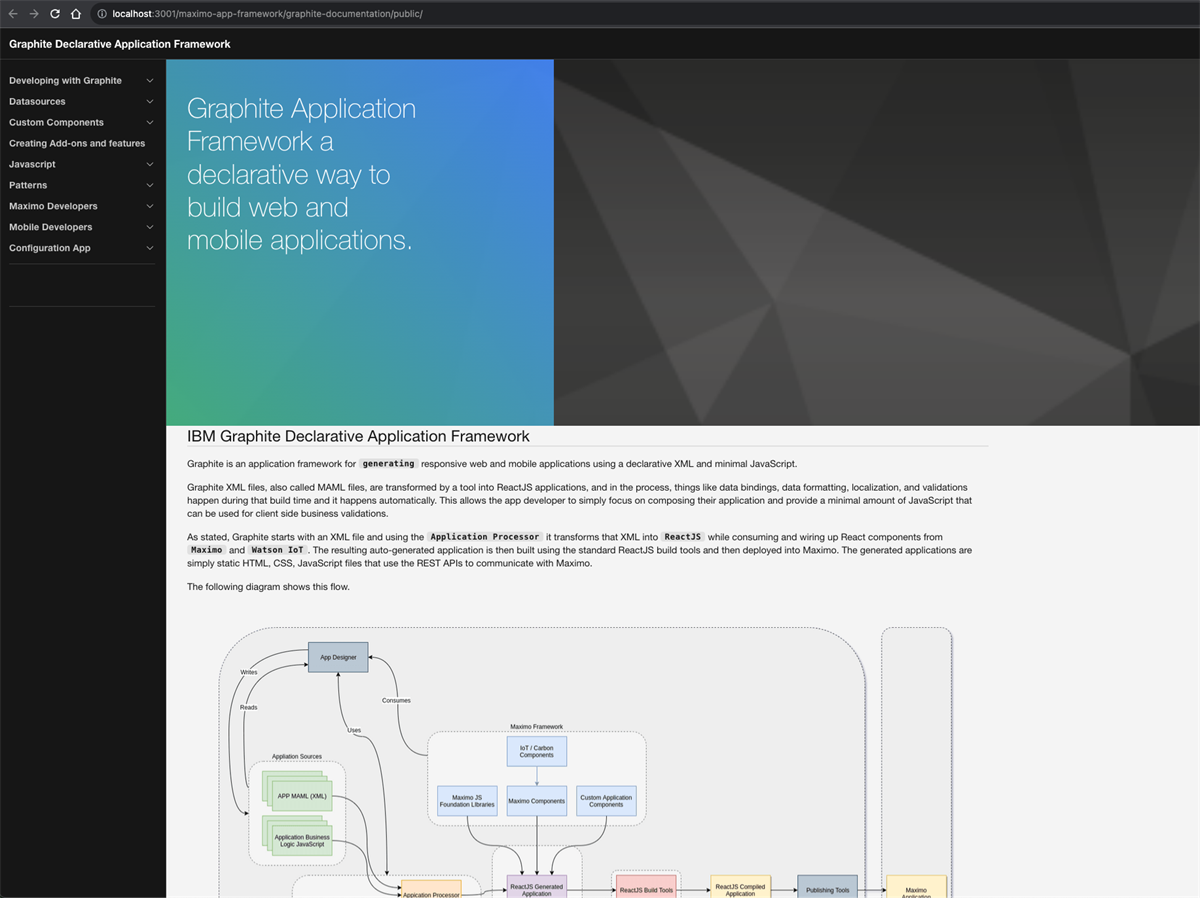This screenshot has height=898, width=1200.
Task: Click the Maximo Components diagram box
Action: [537, 801]
